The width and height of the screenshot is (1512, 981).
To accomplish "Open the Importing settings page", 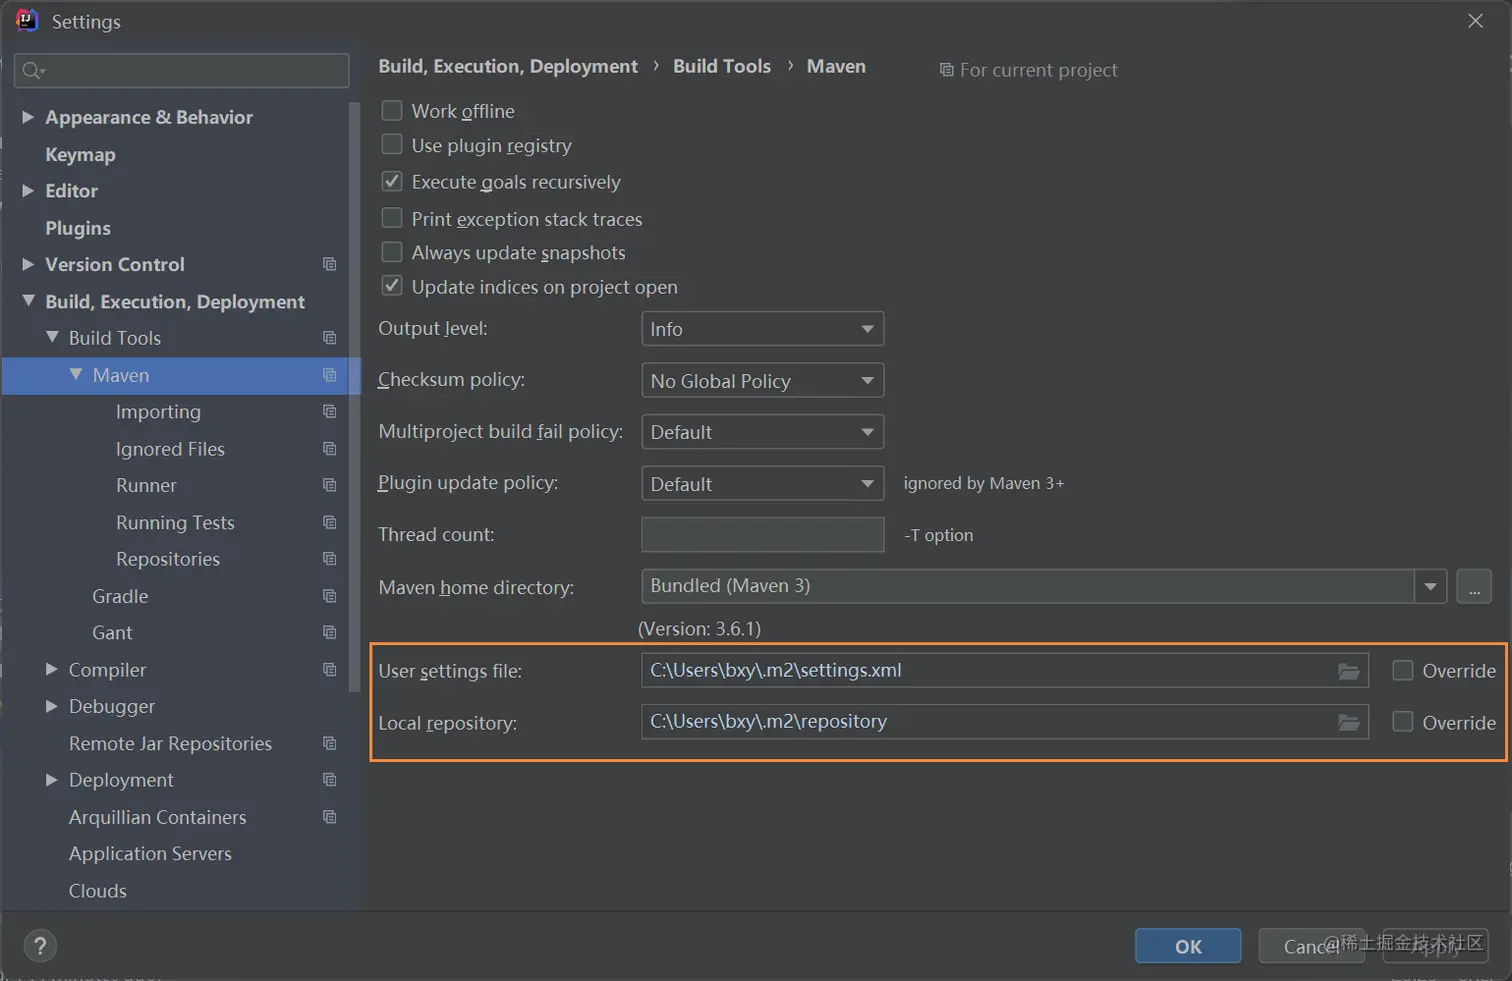I will point(158,412).
